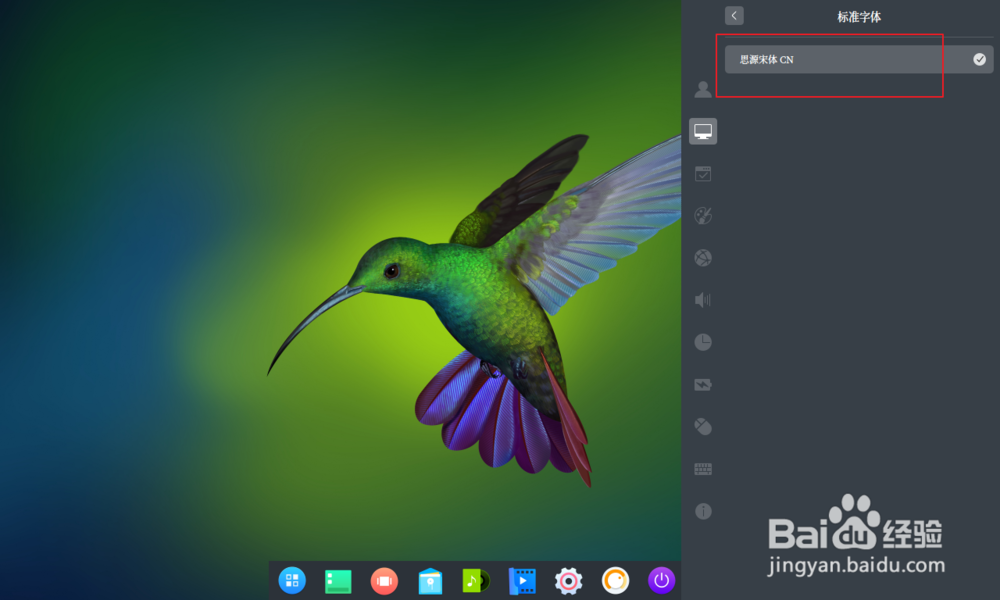
Task: Open the Default Applications sidebar icon
Action: point(703,173)
